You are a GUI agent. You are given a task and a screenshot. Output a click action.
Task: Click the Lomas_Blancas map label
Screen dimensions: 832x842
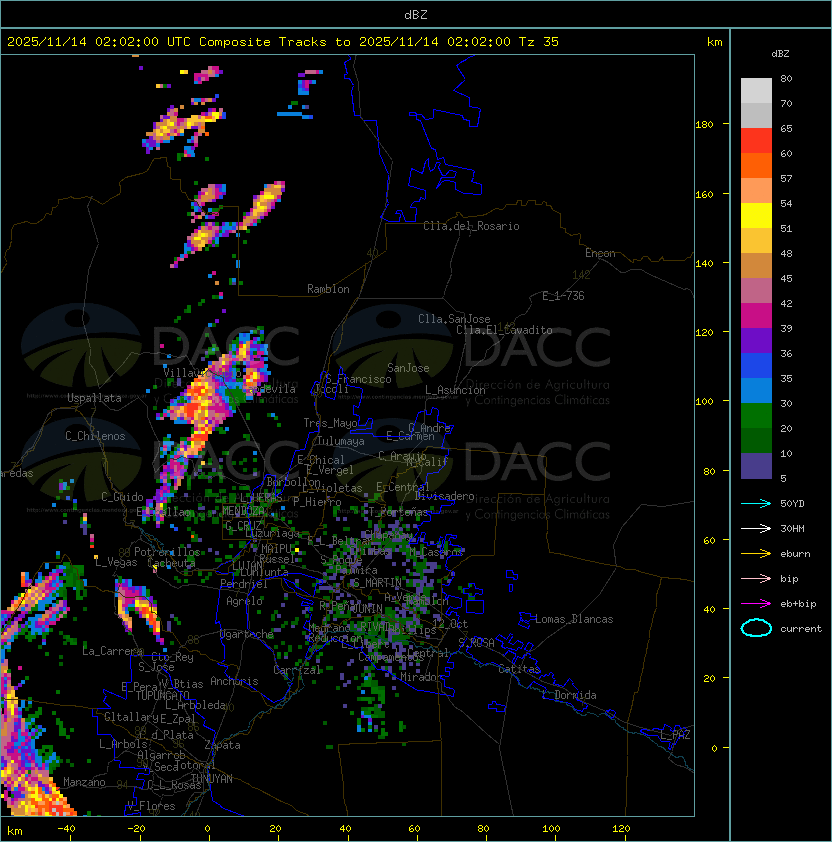click(x=574, y=619)
